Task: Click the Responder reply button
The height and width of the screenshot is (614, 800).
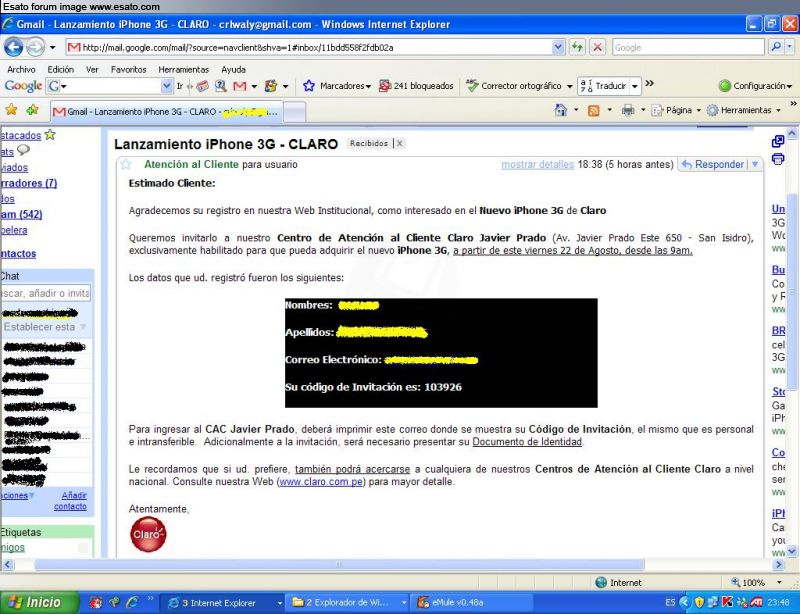Action: coord(713,164)
